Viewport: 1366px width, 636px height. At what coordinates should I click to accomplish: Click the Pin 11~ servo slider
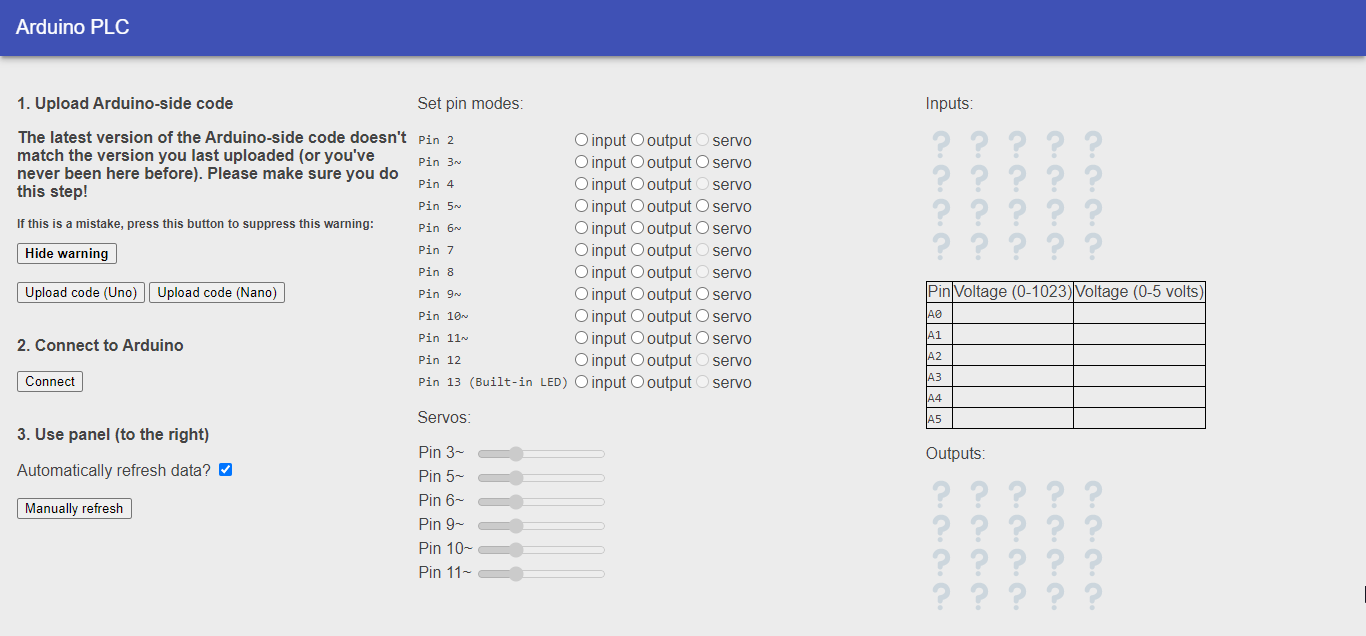click(541, 574)
